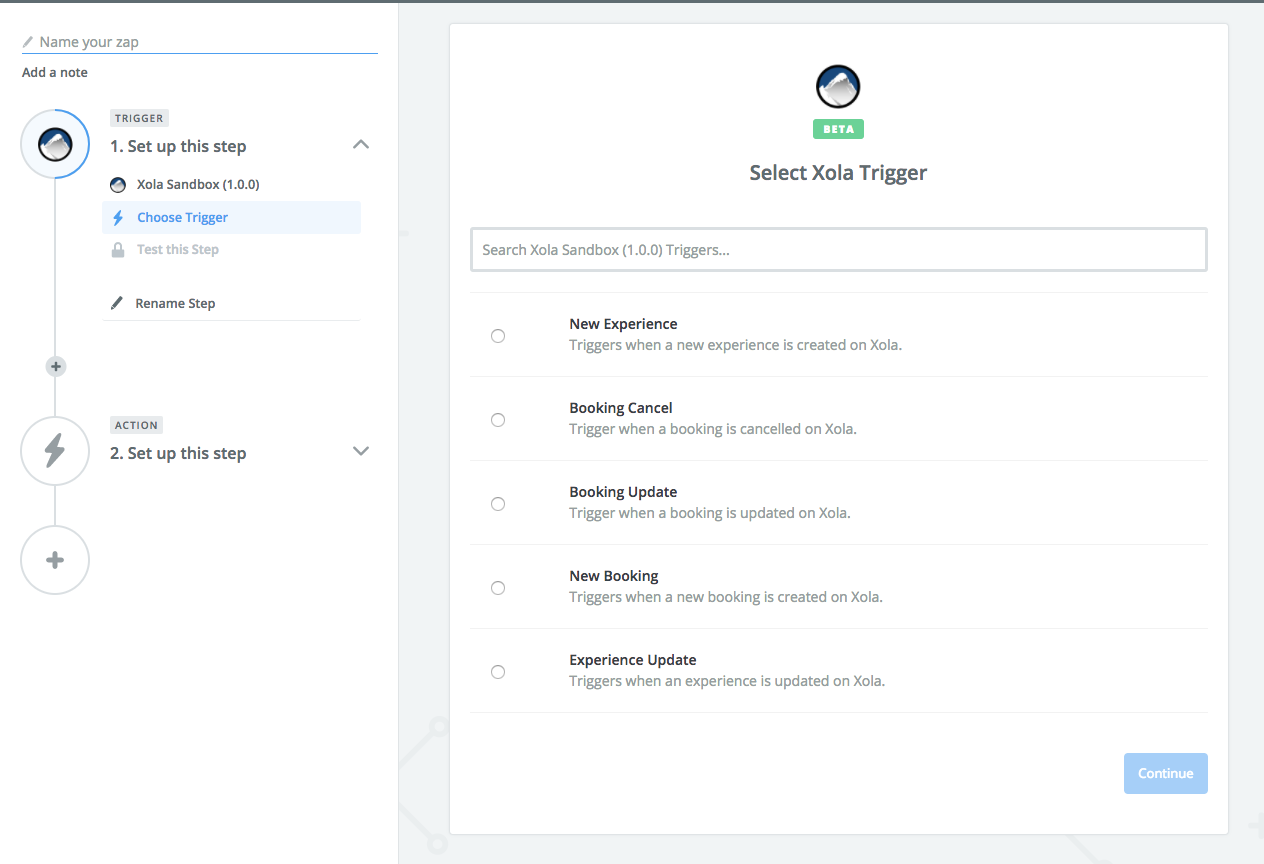Expand the action step with the down chevron
1264x864 pixels.
click(361, 451)
